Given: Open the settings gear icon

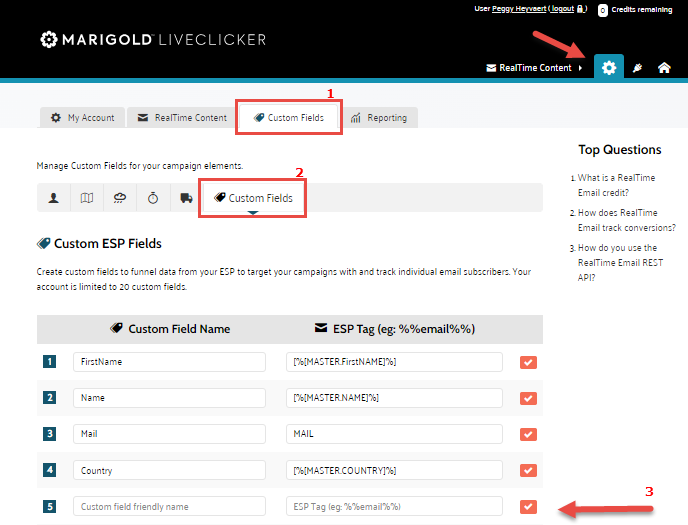Looking at the screenshot, I should click(608, 67).
